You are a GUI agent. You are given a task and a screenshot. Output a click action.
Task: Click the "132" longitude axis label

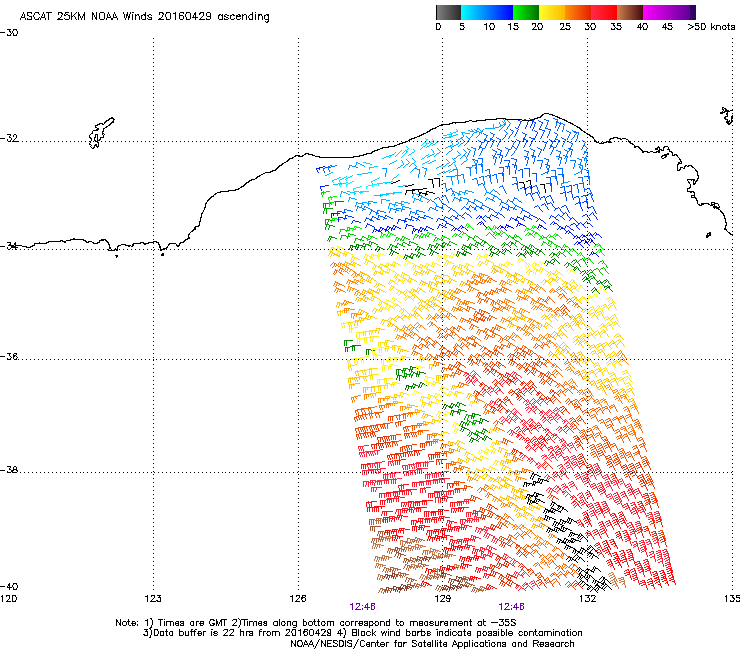tap(587, 599)
